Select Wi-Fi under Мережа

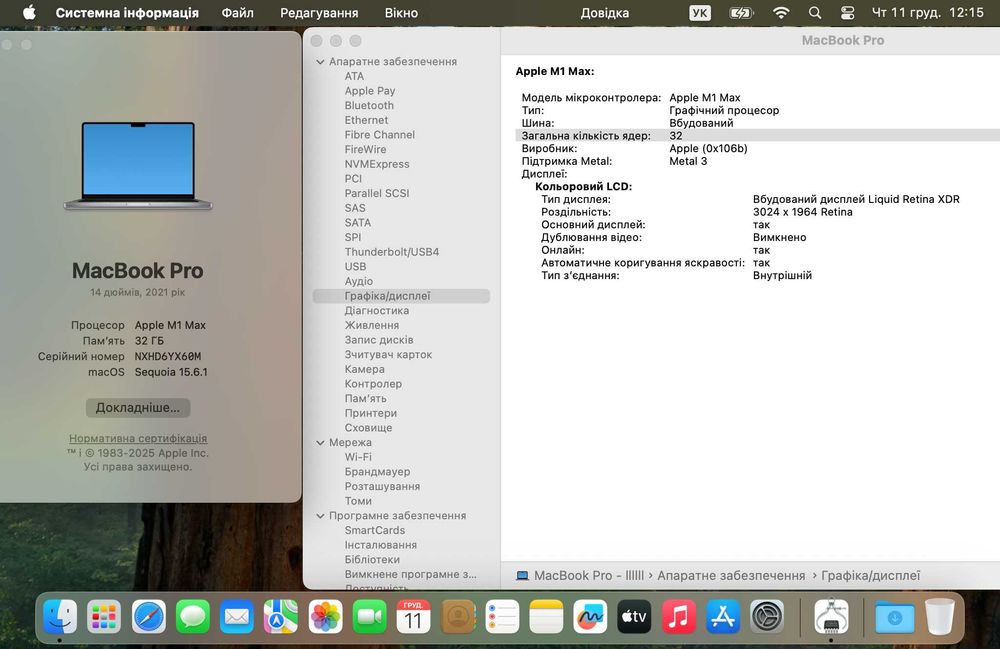pos(358,457)
